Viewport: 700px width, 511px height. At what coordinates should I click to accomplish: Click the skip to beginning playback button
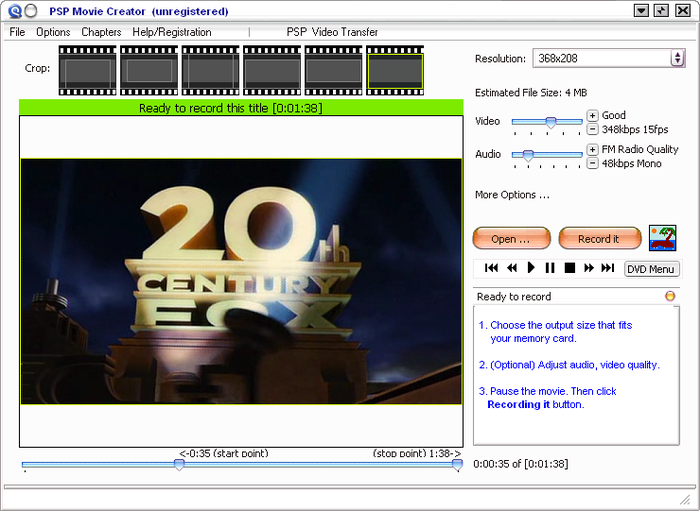[491, 268]
